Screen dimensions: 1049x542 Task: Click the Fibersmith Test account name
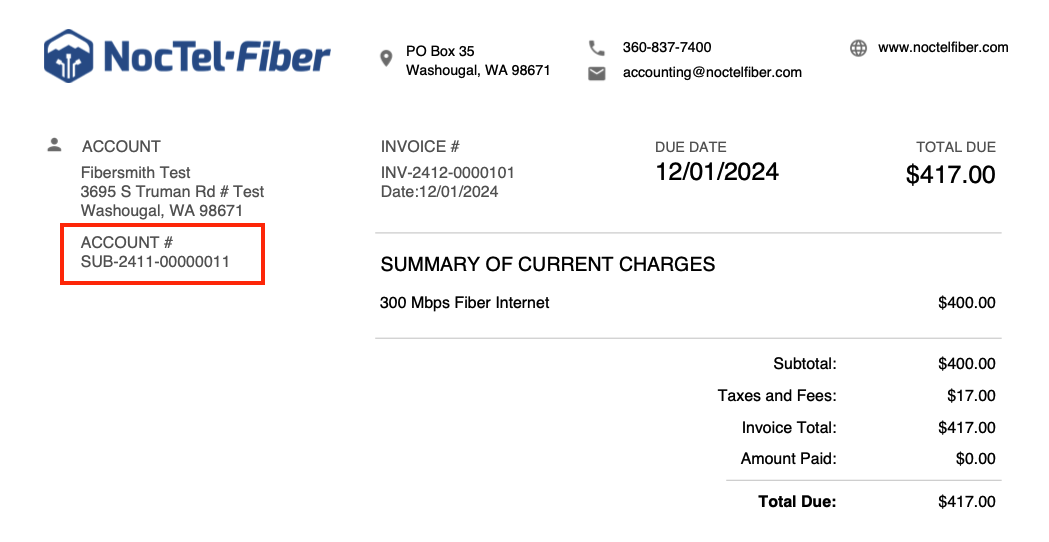tap(136, 172)
